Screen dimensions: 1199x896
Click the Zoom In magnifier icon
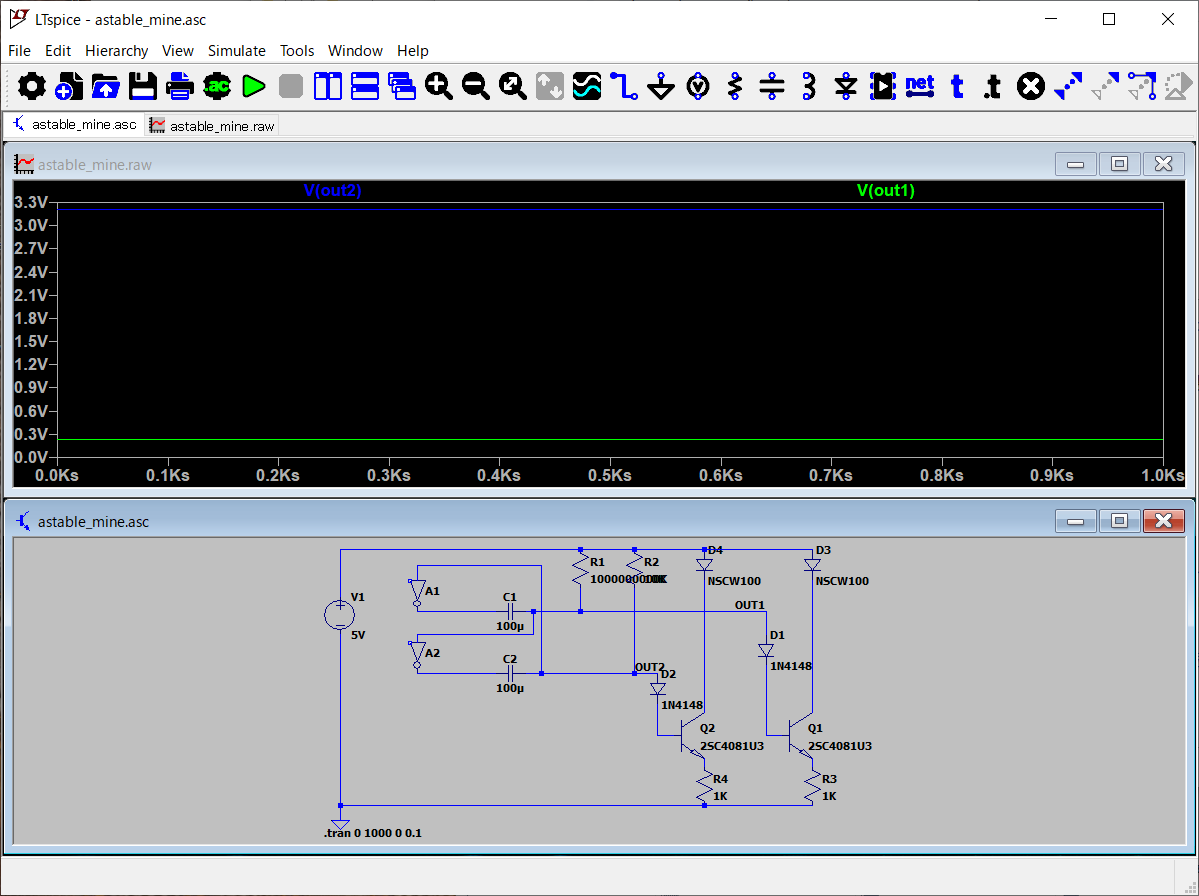click(x=439, y=87)
